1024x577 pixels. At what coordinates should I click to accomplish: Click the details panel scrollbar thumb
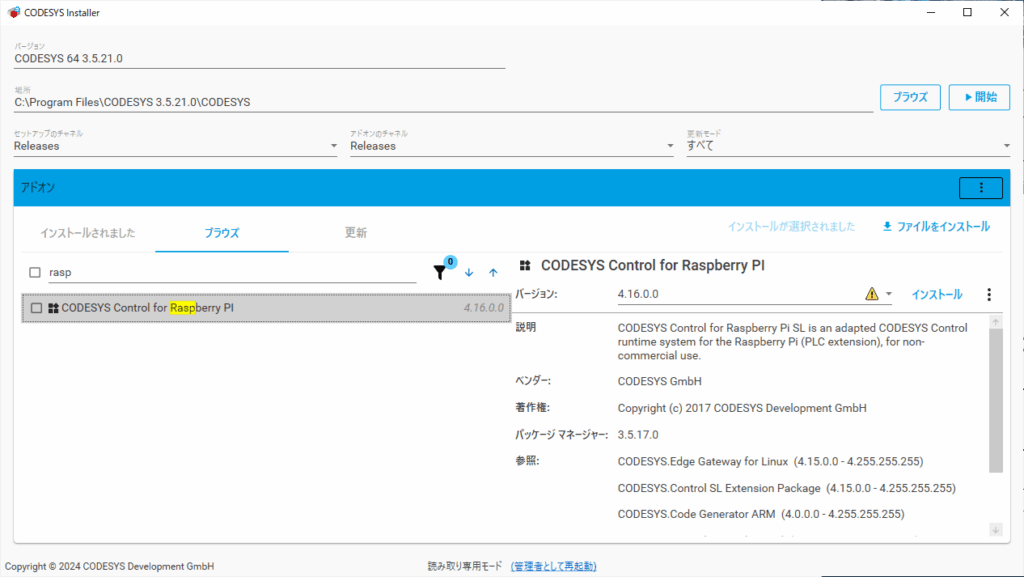coord(996,399)
